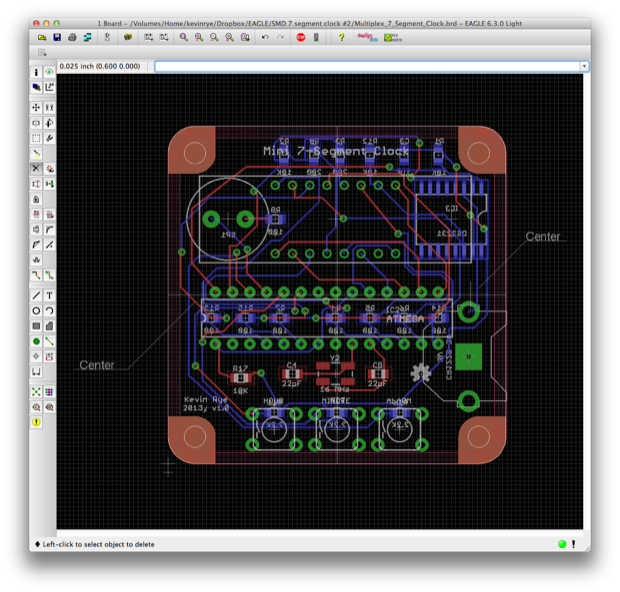Open DesignLink search

367,38
